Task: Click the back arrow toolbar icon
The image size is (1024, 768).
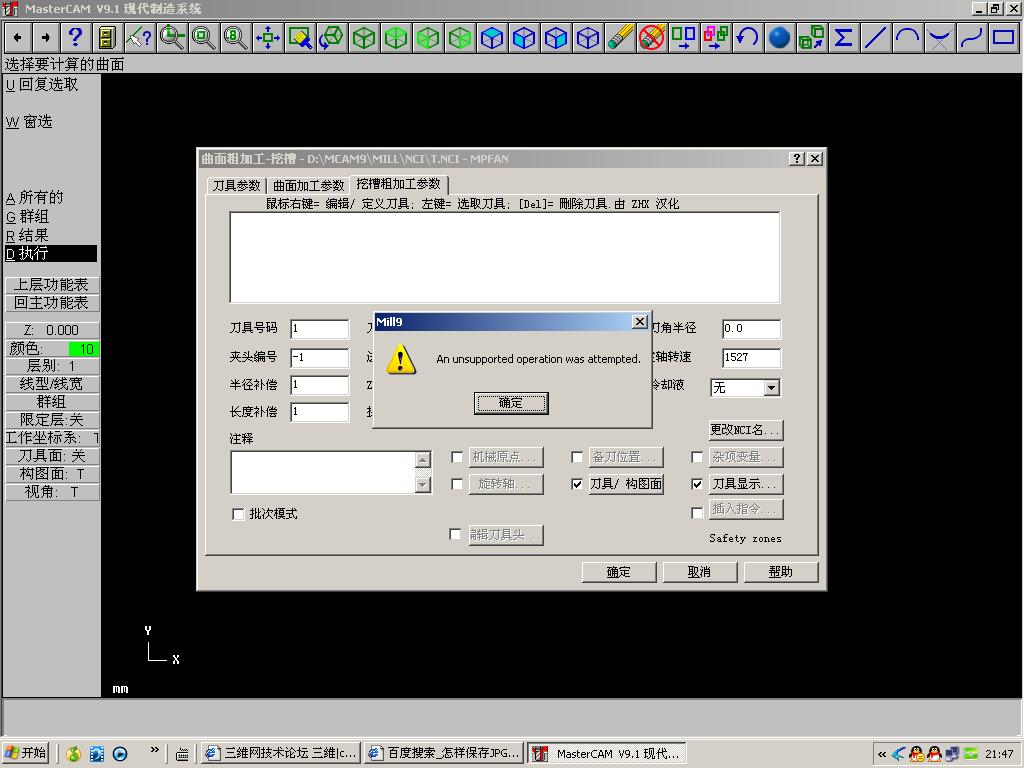Action: pos(18,38)
